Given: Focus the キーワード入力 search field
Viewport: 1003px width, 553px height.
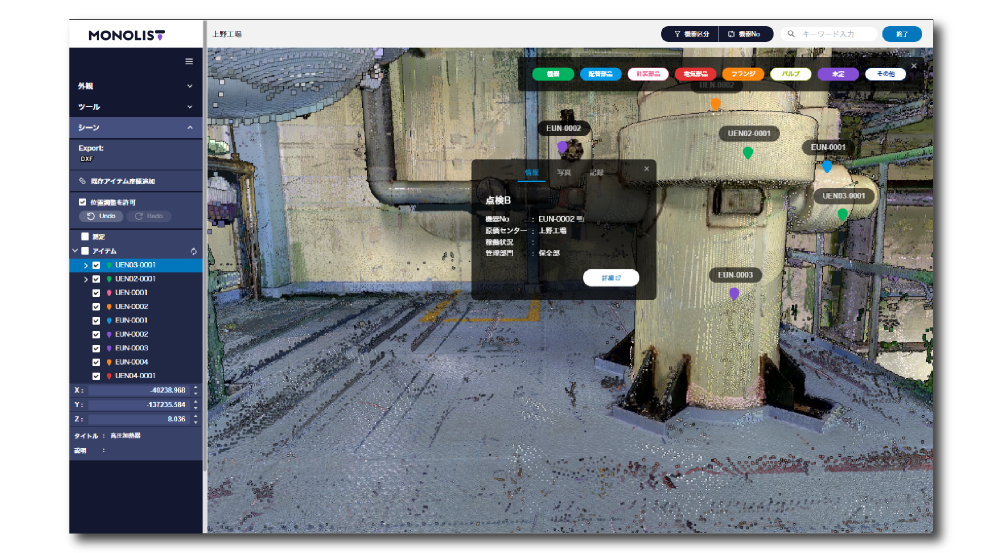Looking at the screenshot, I should [829, 34].
